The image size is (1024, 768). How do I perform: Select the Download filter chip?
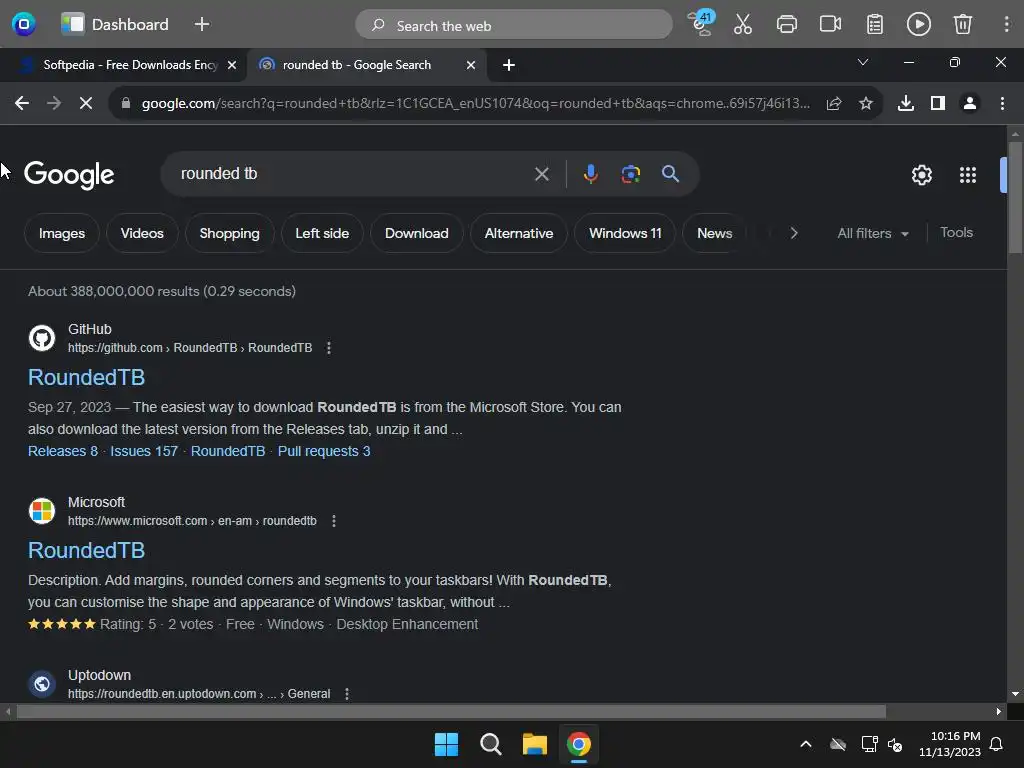pos(417,233)
